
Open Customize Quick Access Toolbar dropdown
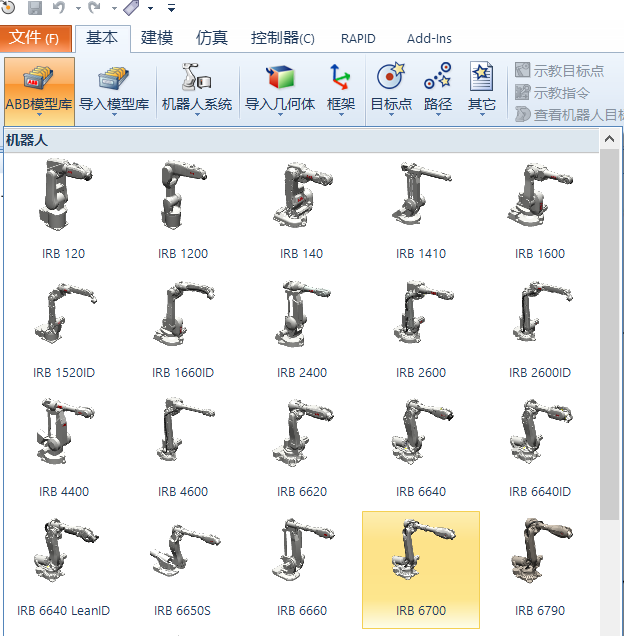pos(172,8)
